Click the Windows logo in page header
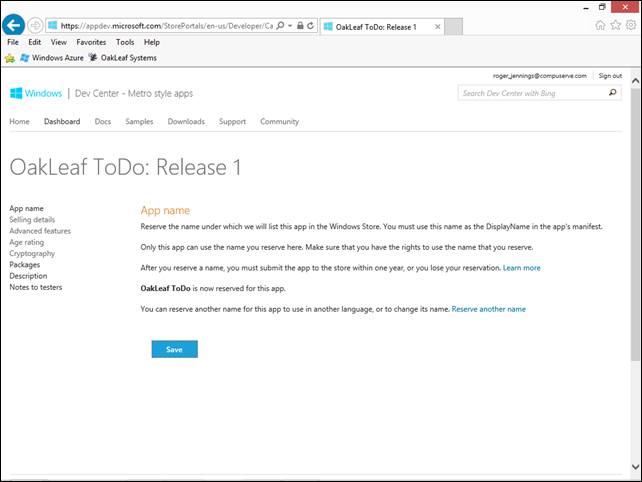Viewport: 642px width, 482px height. 16,93
